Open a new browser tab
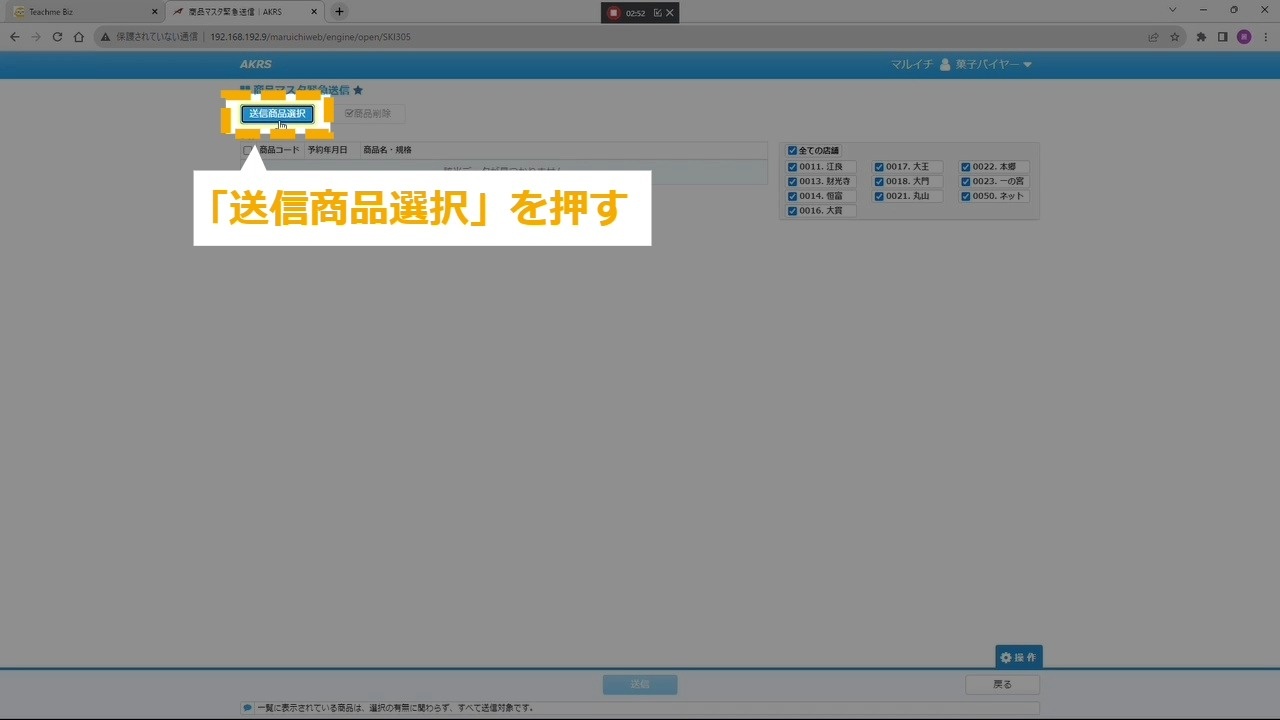Image resolution: width=1280 pixels, height=720 pixels. click(339, 12)
